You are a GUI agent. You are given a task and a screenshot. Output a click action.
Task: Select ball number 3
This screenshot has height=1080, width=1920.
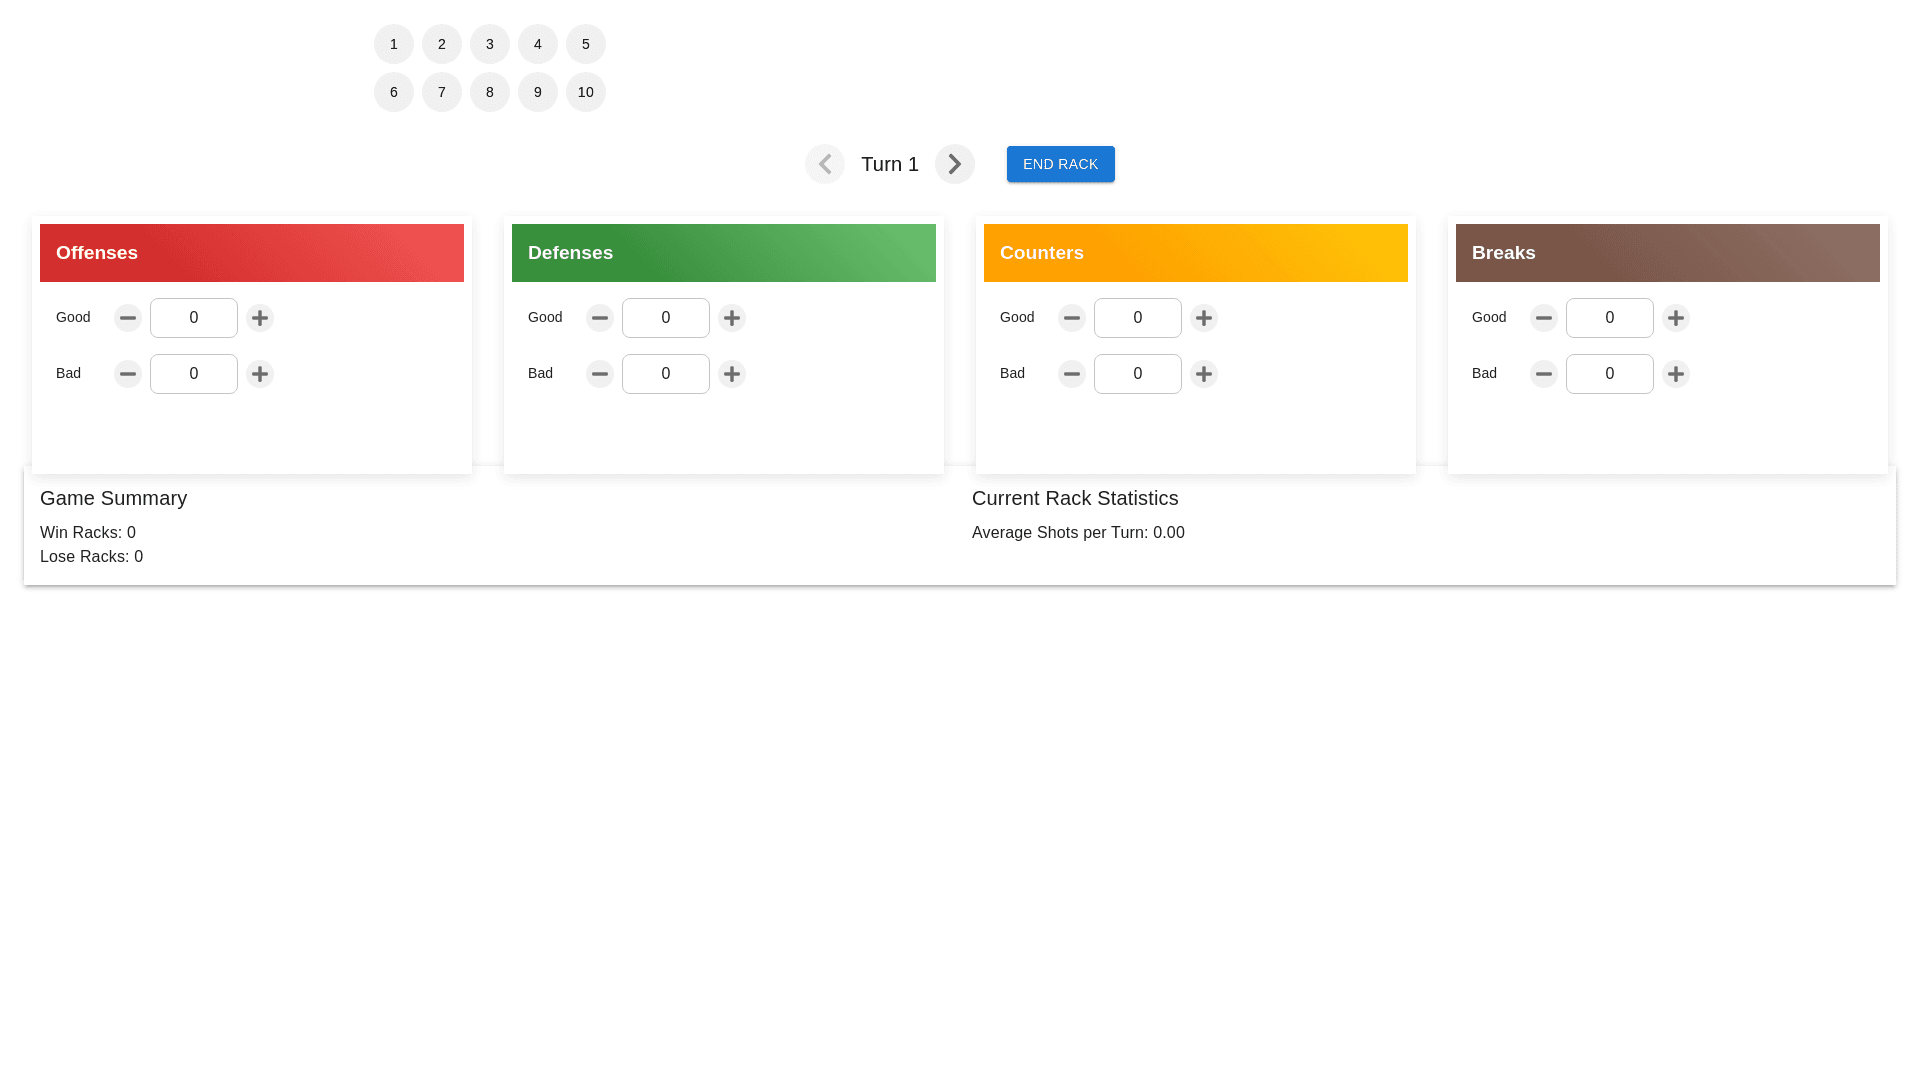[x=490, y=44]
